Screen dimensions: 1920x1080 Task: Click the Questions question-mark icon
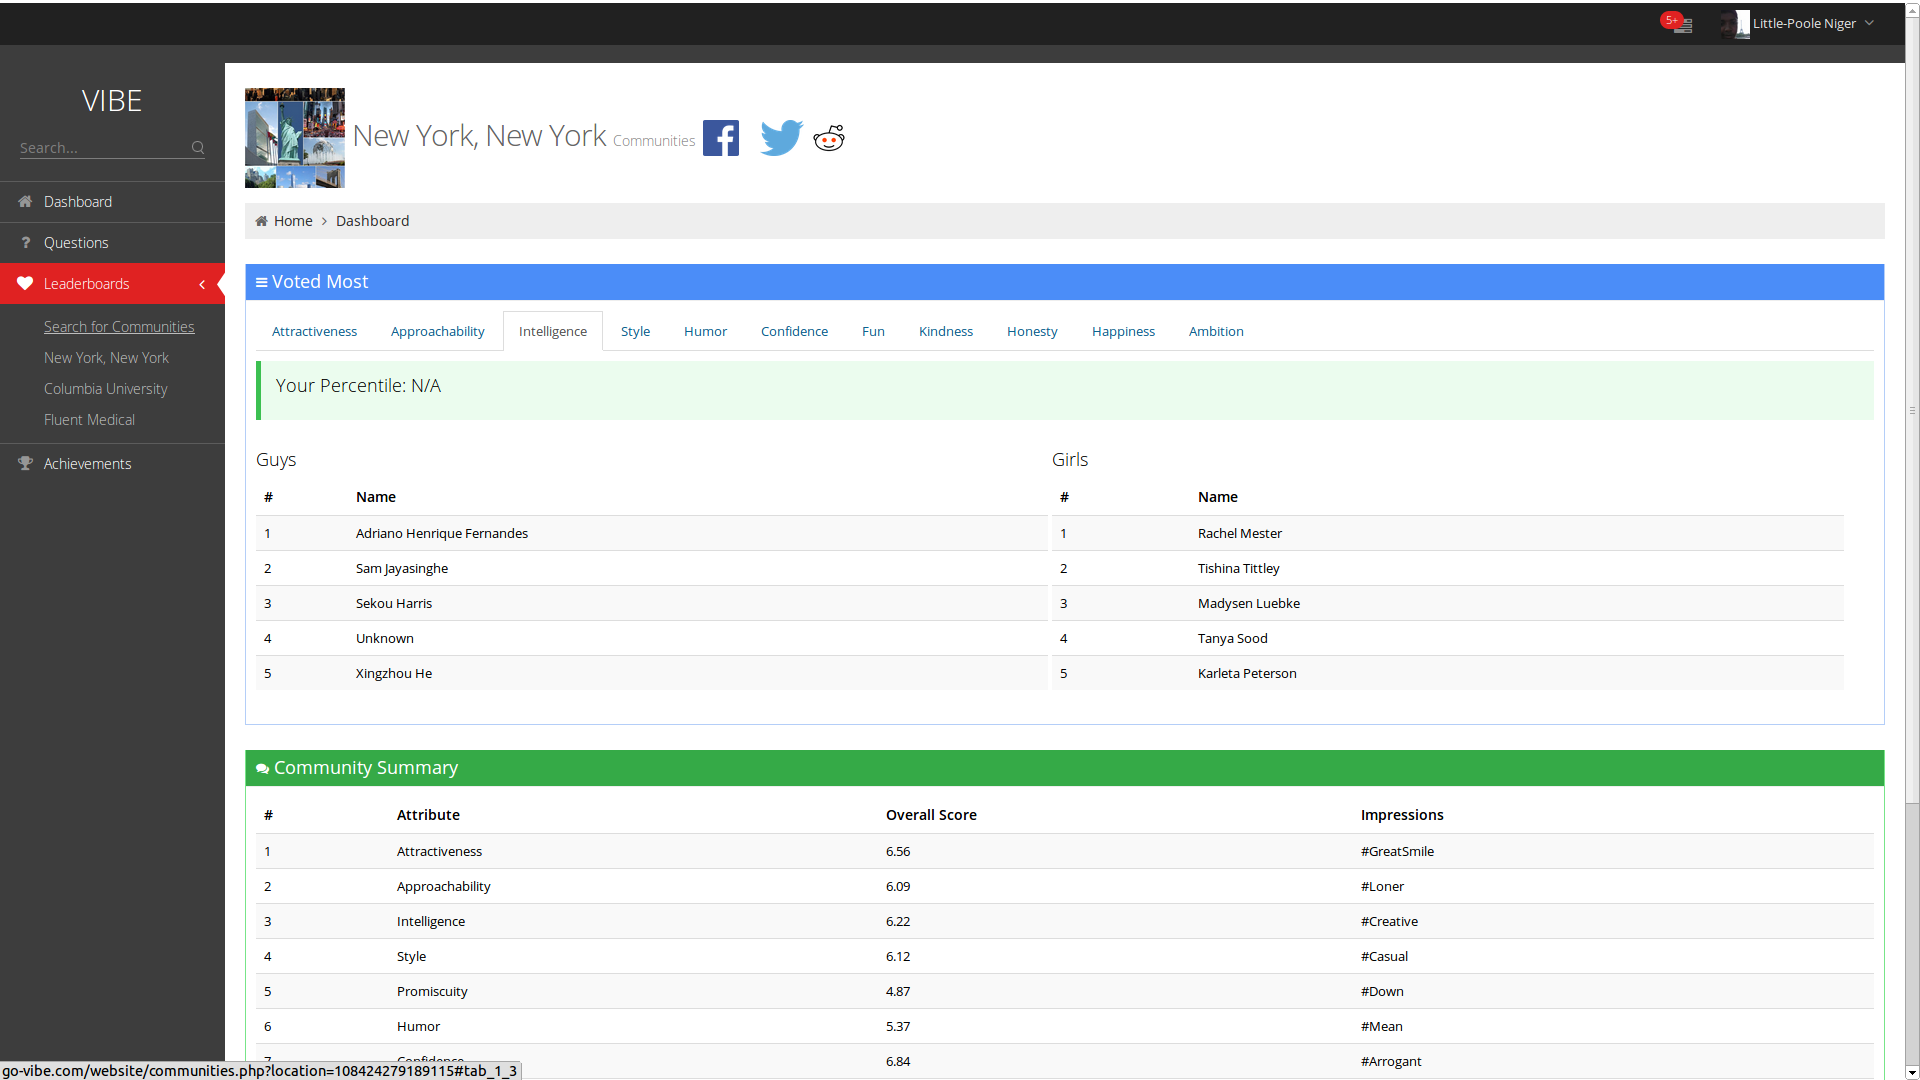(x=25, y=243)
